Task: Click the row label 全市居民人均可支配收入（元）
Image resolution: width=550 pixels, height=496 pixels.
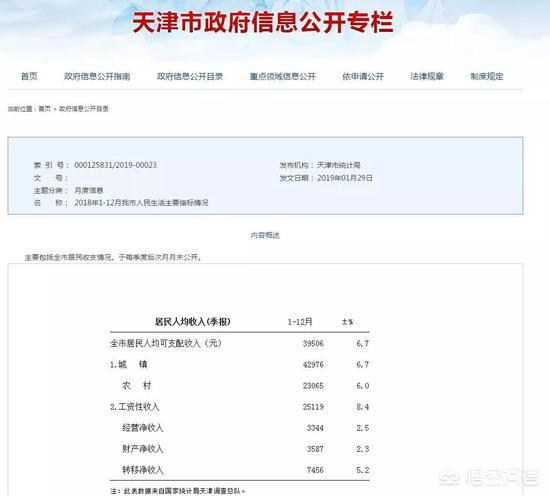Action: click(x=166, y=343)
